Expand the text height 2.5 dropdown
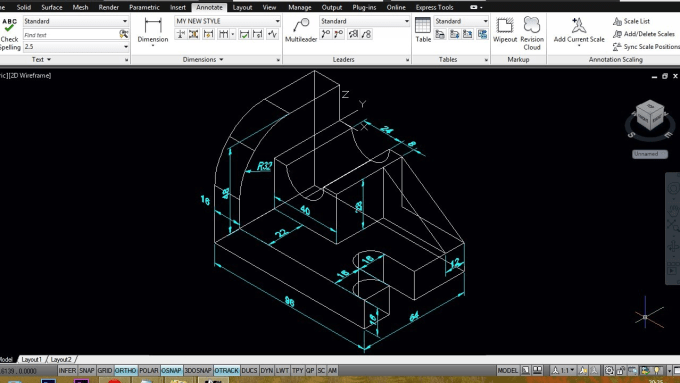The image size is (680, 383). coord(76,46)
